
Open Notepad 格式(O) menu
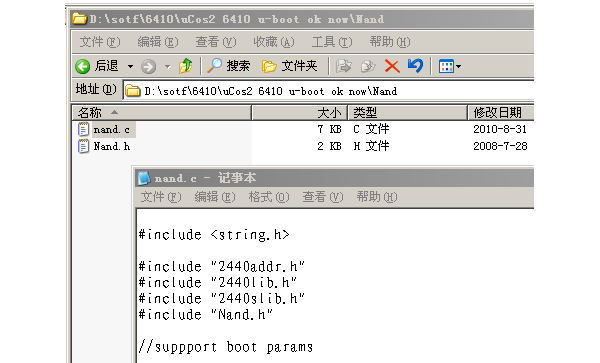[x=269, y=197]
